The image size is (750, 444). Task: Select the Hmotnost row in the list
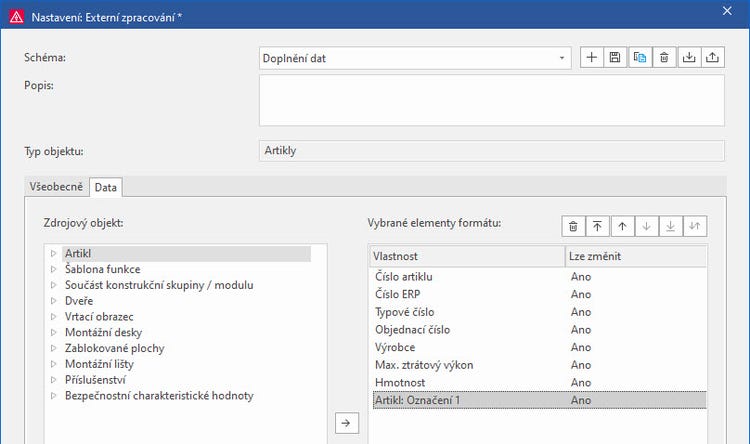tap(398, 383)
